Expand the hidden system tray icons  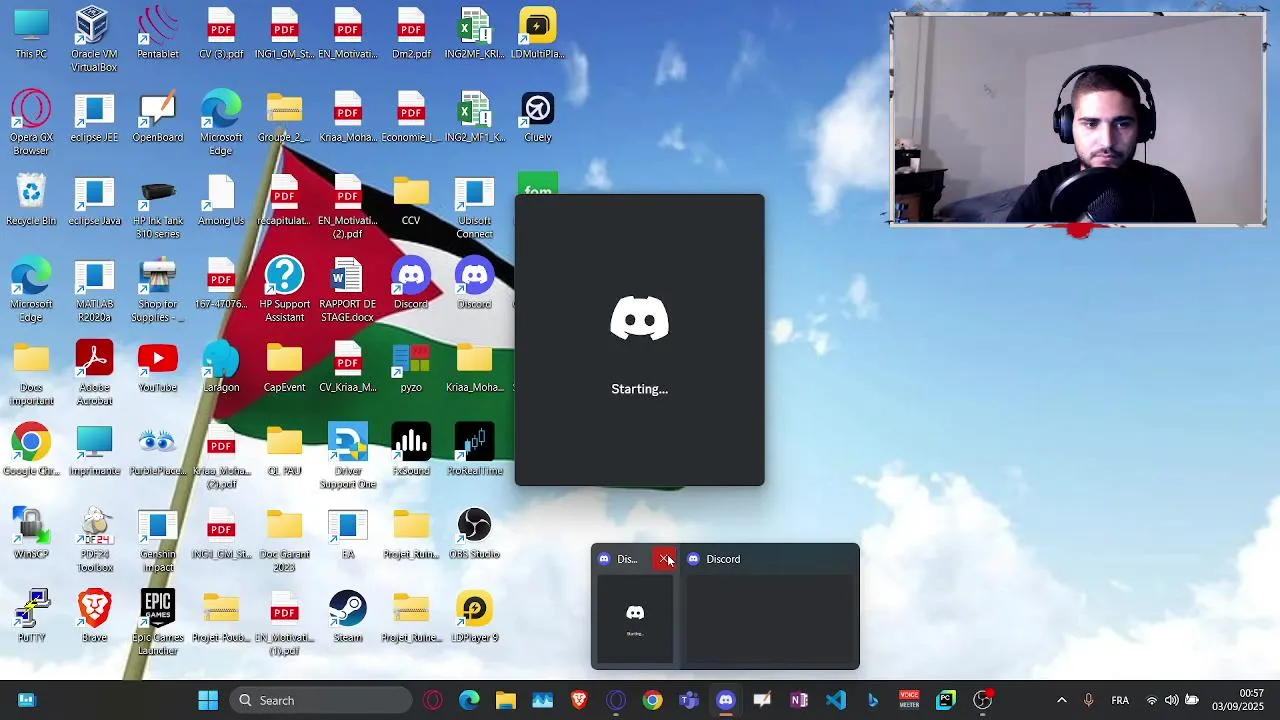click(1062, 700)
